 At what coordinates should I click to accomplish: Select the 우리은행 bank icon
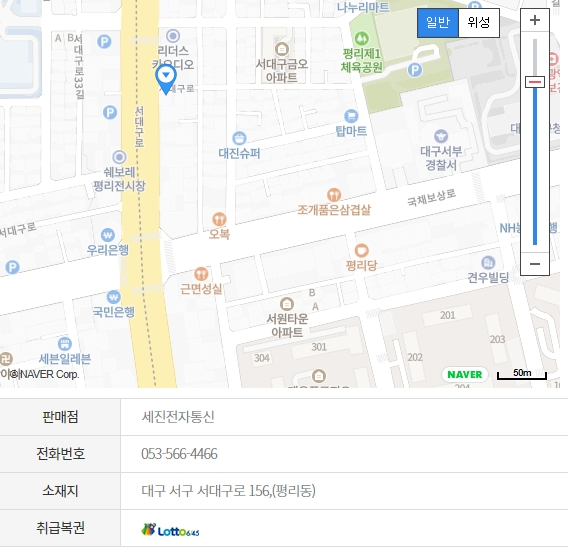[108, 235]
